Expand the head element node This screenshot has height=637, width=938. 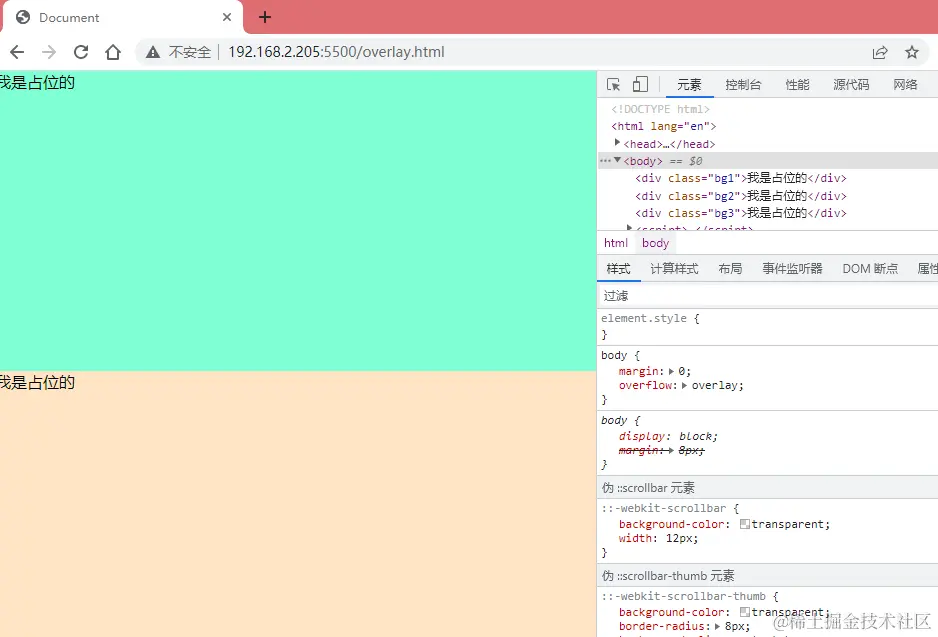pos(618,143)
